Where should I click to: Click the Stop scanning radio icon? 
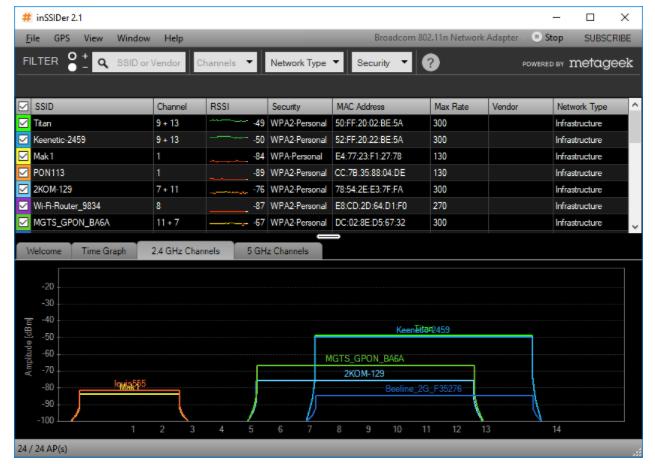(536, 37)
